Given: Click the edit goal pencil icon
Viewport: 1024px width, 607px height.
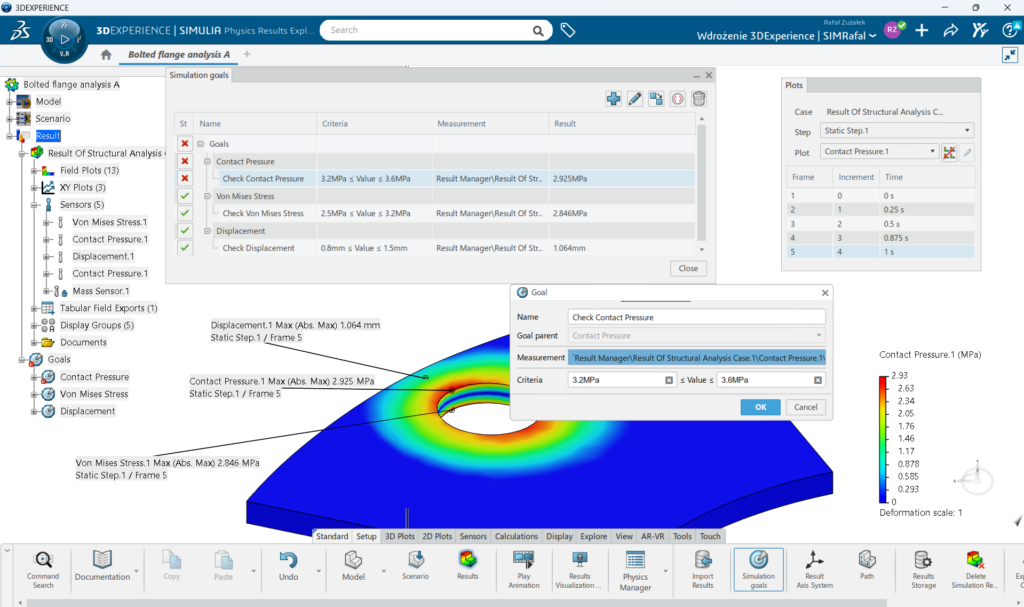Looking at the screenshot, I should pos(635,98).
